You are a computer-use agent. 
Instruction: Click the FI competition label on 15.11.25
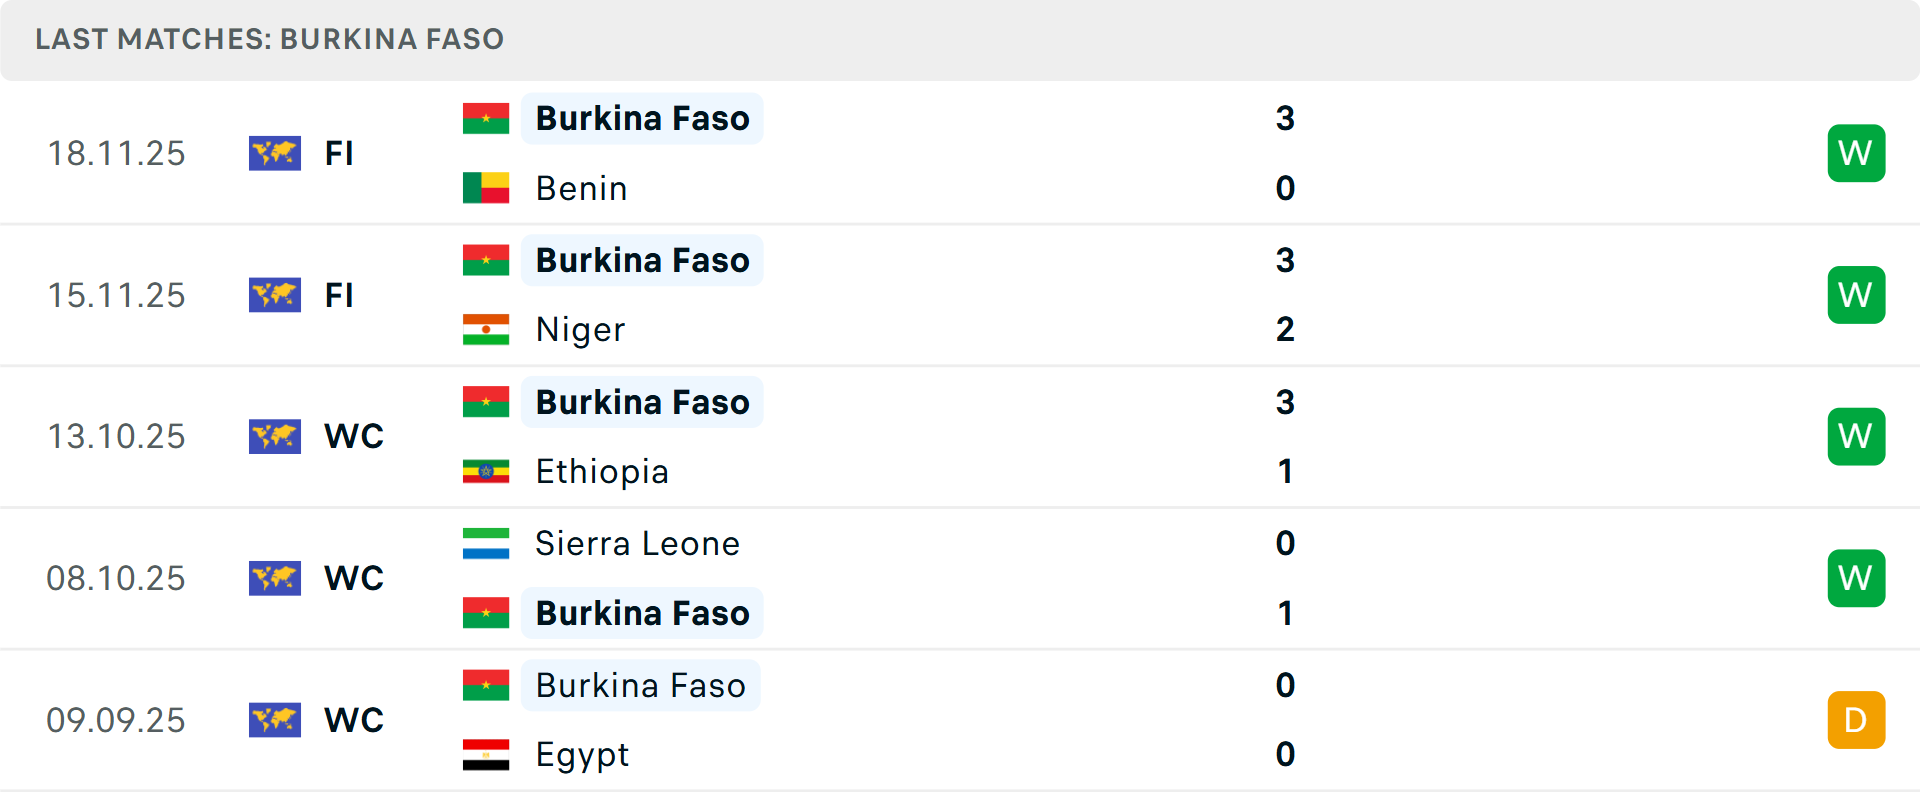pyautogui.click(x=339, y=295)
